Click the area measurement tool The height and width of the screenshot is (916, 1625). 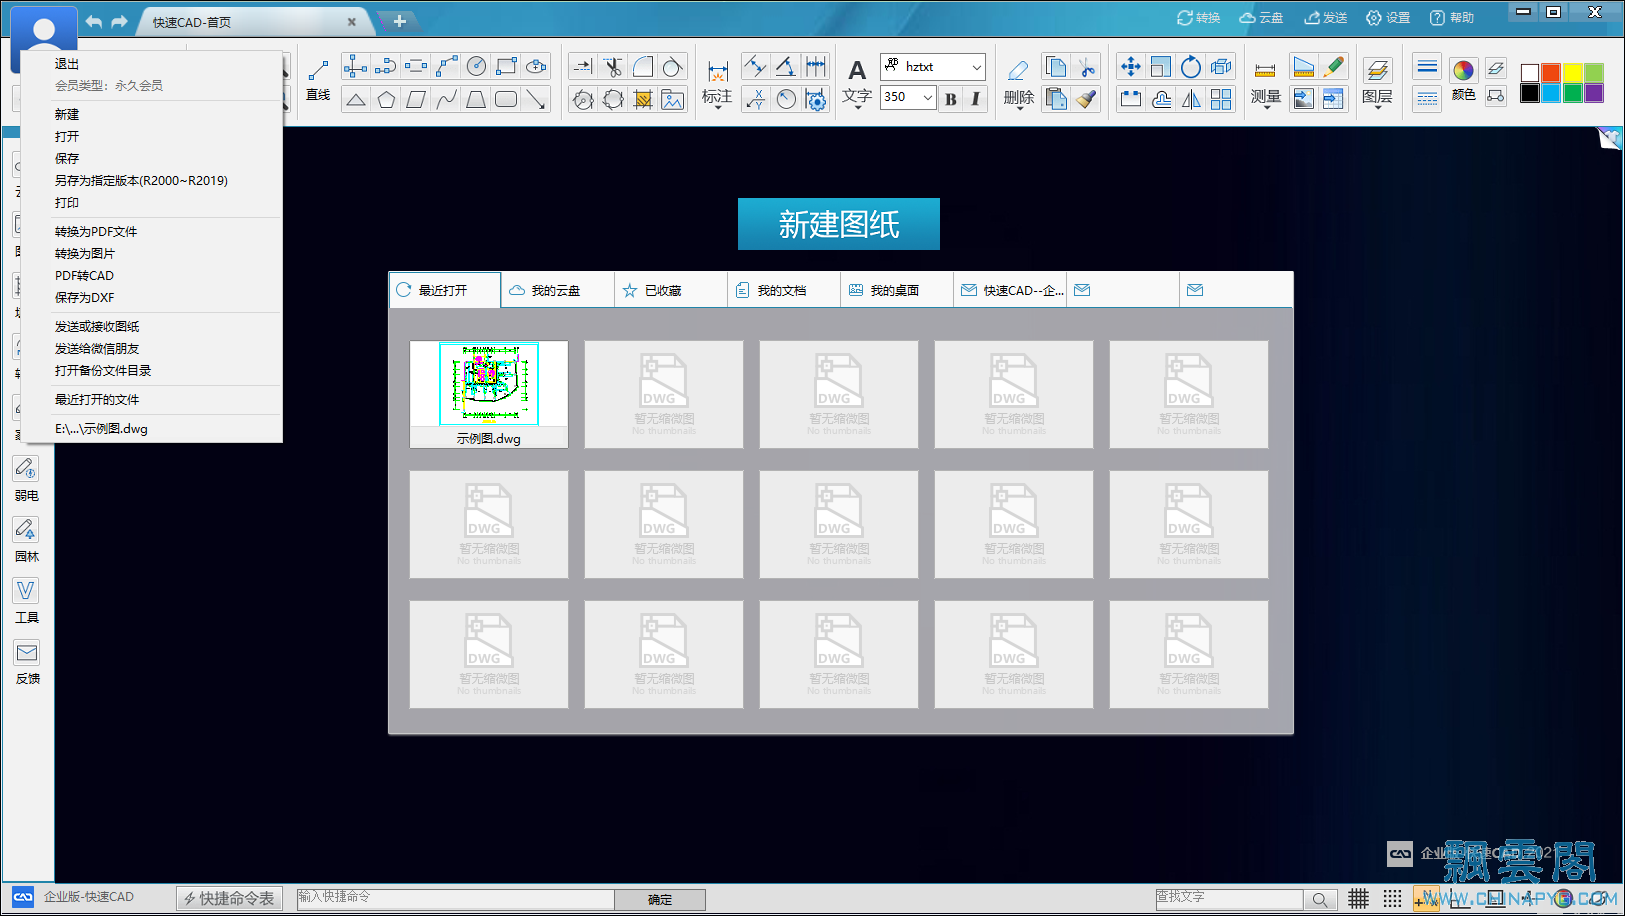click(x=1303, y=67)
